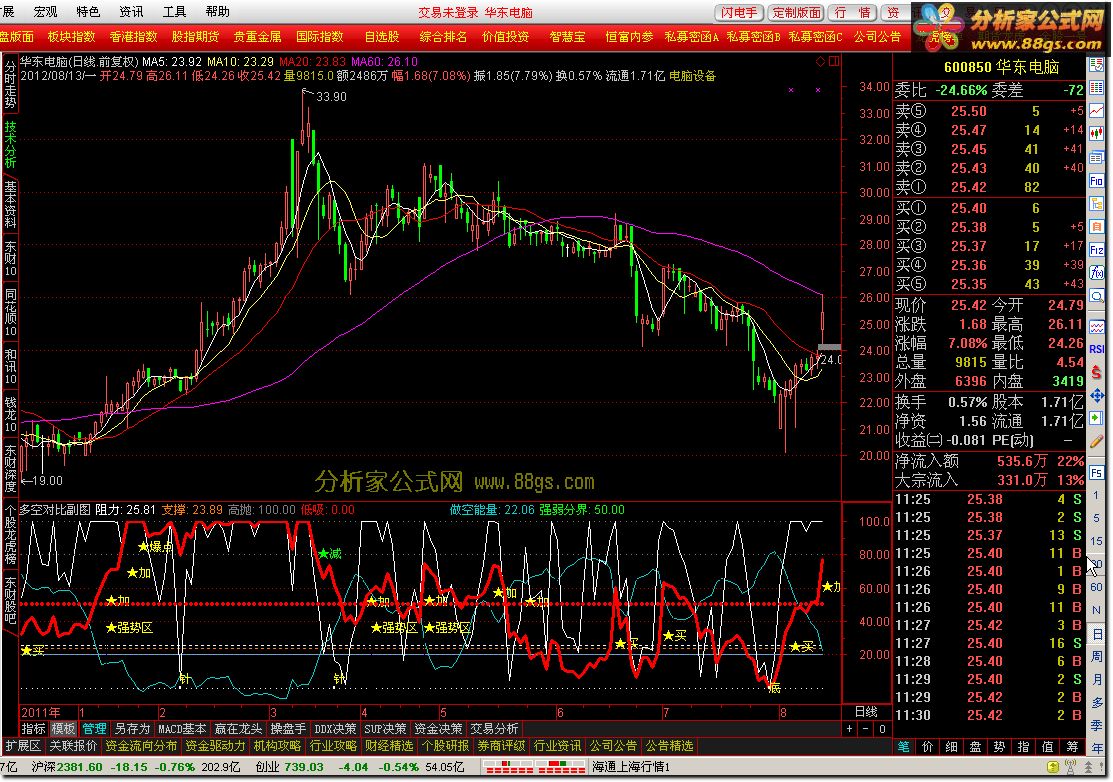Click the FS icon in right toolbar
Screen dimensions: 1113x782
point(1097,473)
